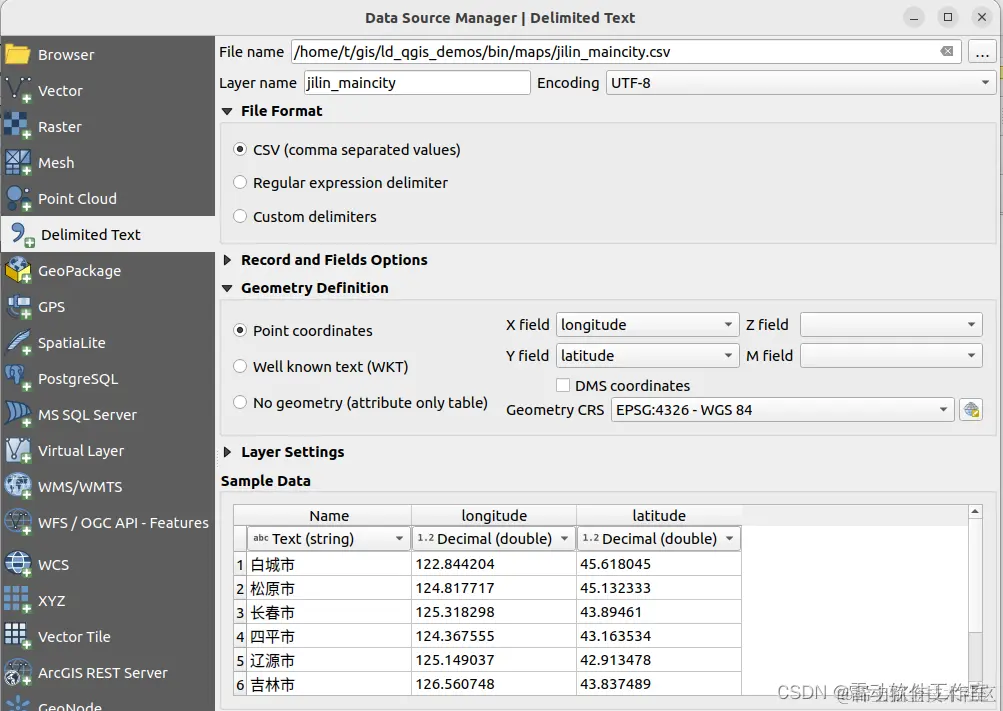This screenshot has width=1003, height=711.
Task: Click the longitude column header
Action: pyautogui.click(x=494, y=515)
